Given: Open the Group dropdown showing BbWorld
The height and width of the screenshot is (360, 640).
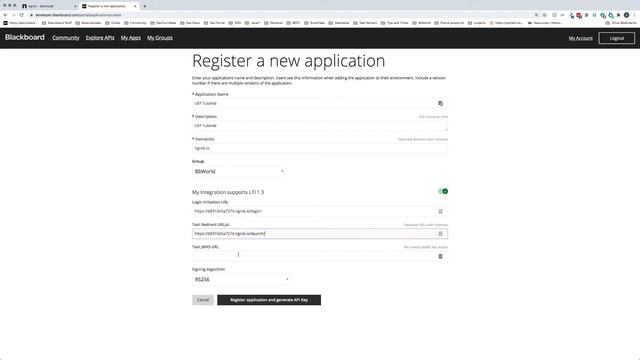Looking at the screenshot, I should coord(239,171).
